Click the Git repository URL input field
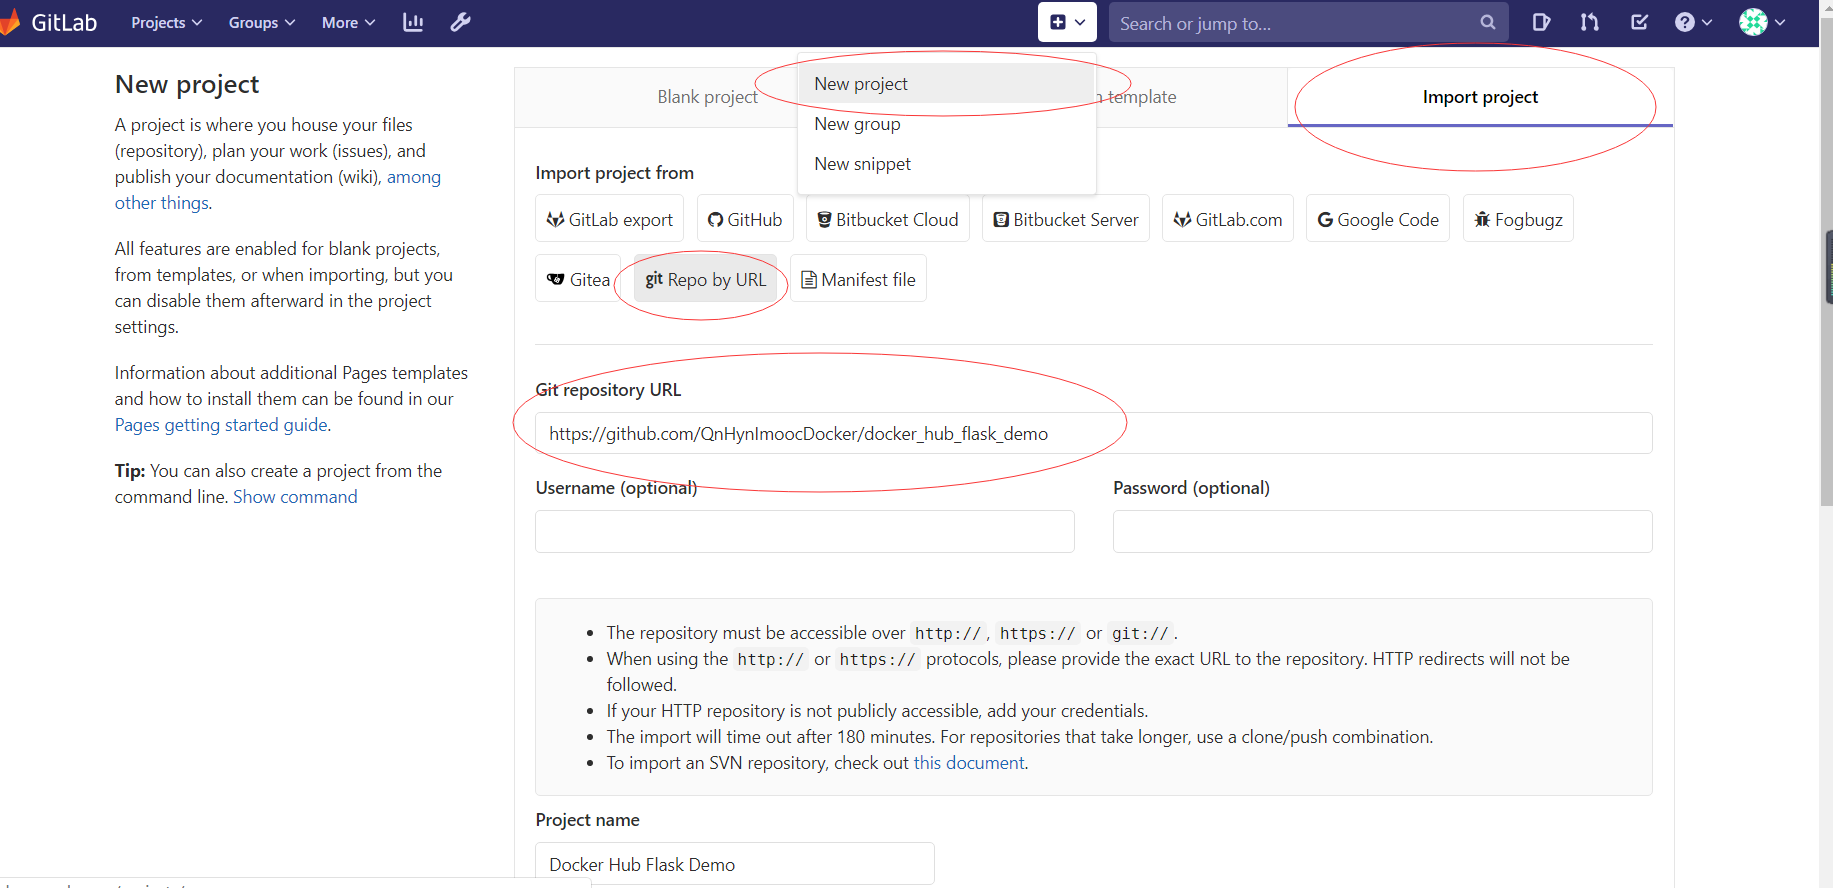Viewport: 1833px width, 888px height. pyautogui.click(x=1094, y=433)
